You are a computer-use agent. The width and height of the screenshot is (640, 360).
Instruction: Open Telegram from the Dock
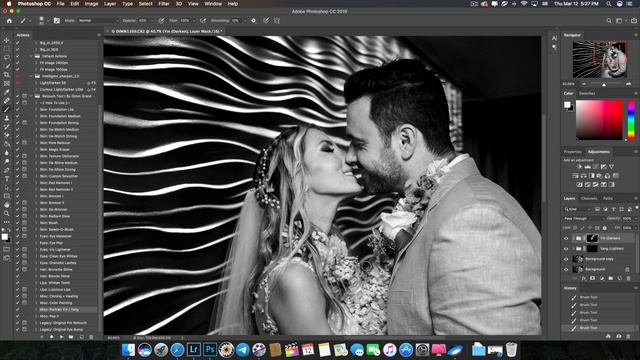[x=243, y=349]
